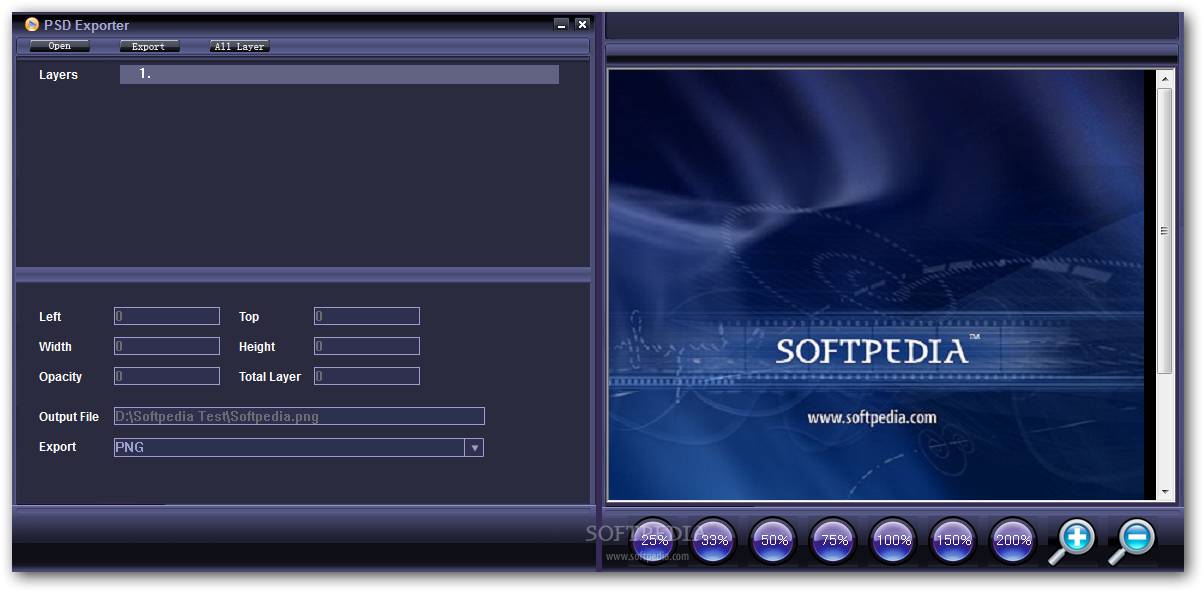Set preview zoom to 50%
This screenshot has height=592, width=1204.
(x=774, y=540)
